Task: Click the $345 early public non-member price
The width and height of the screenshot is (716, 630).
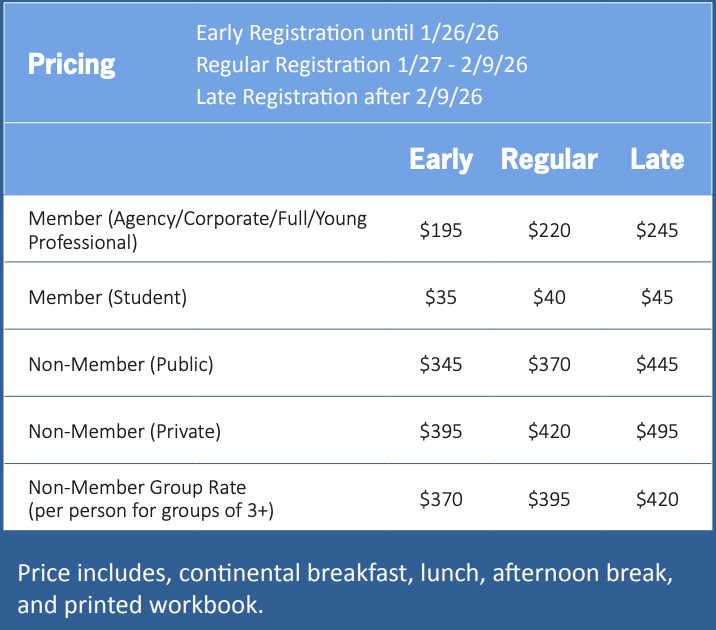Action: click(441, 364)
